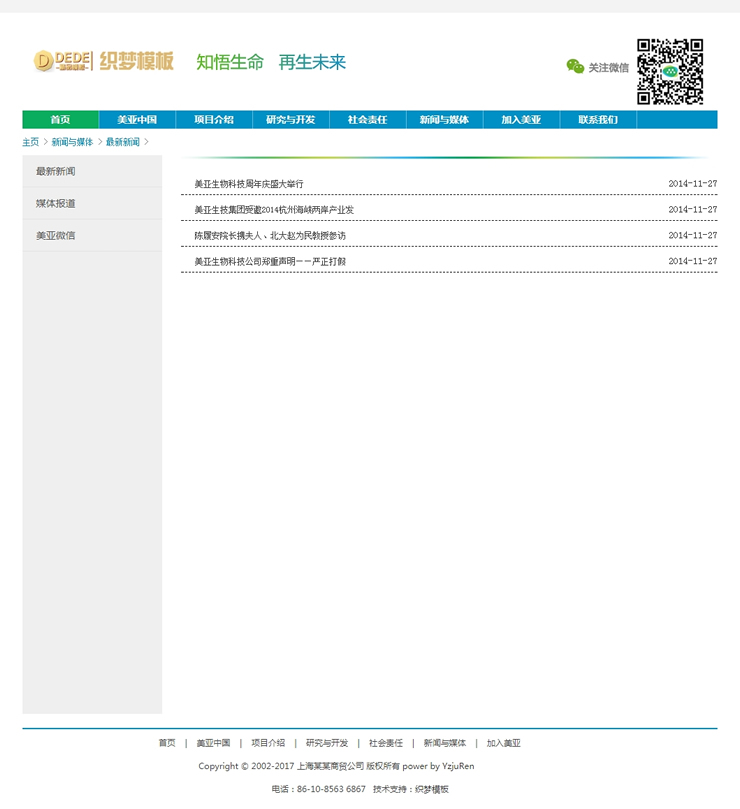The width and height of the screenshot is (740, 809).
Task: Open 美亚微信 in the left sidebar
Action: [x=56, y=235]
